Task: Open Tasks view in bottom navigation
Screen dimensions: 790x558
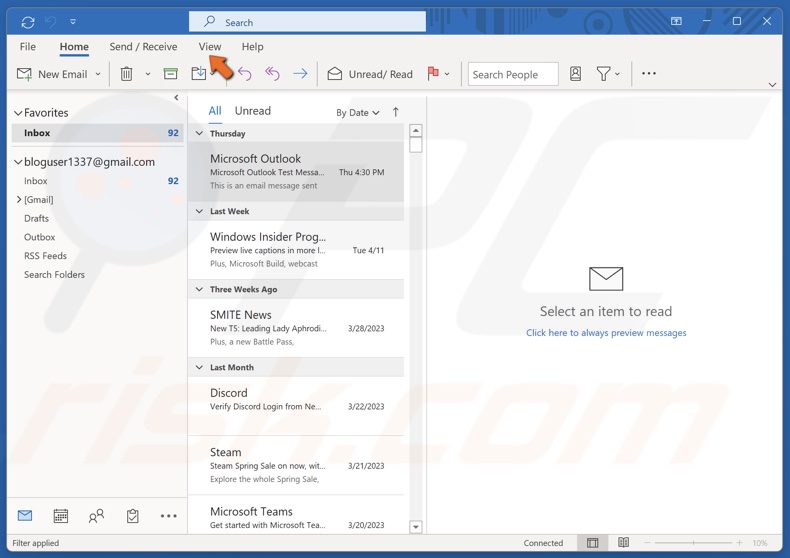Action: click(x=132, y=516)
